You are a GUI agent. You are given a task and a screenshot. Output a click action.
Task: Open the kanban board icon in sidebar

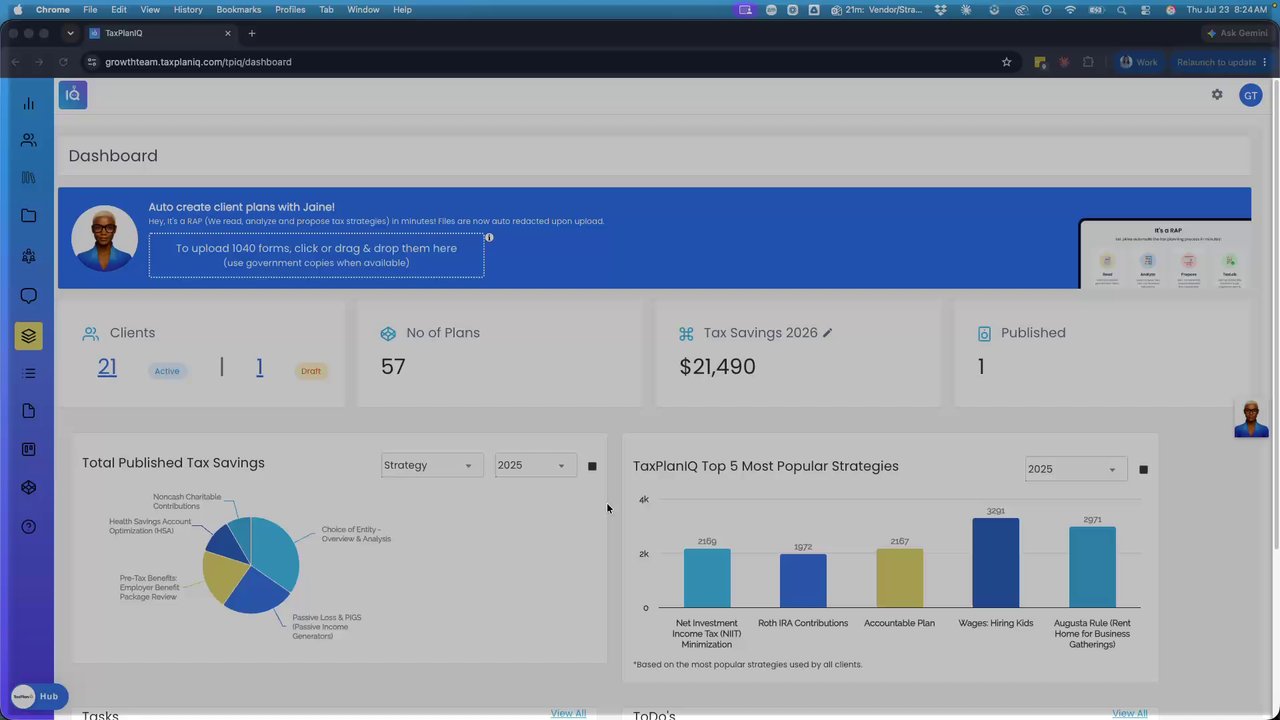point(28,450)
